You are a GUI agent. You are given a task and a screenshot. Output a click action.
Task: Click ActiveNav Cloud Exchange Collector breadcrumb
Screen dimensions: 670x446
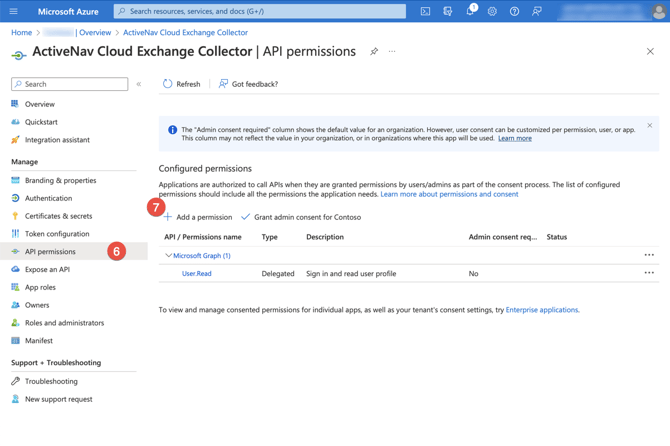pos(185,32)
